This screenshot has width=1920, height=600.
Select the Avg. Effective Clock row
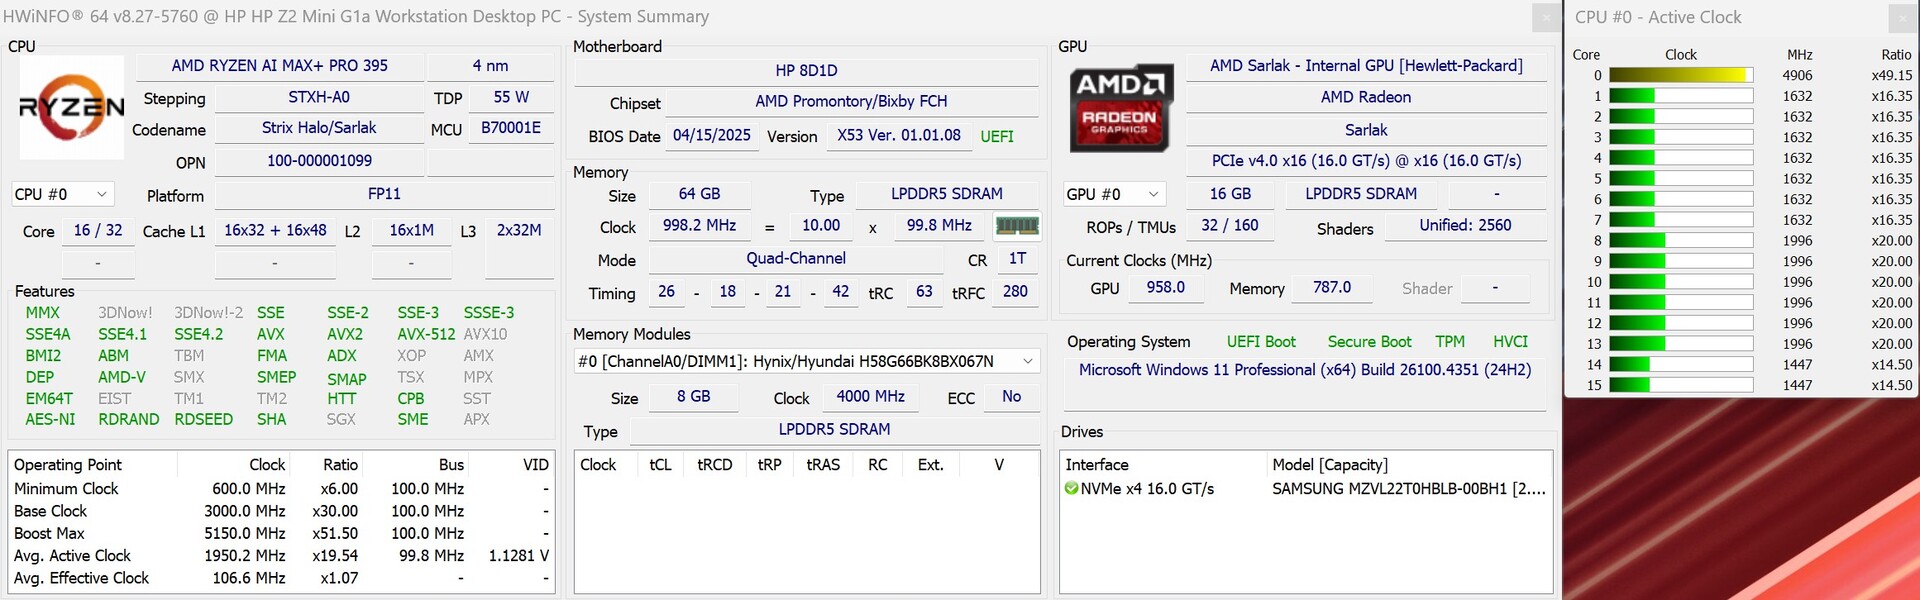click(x=281, y=578)
